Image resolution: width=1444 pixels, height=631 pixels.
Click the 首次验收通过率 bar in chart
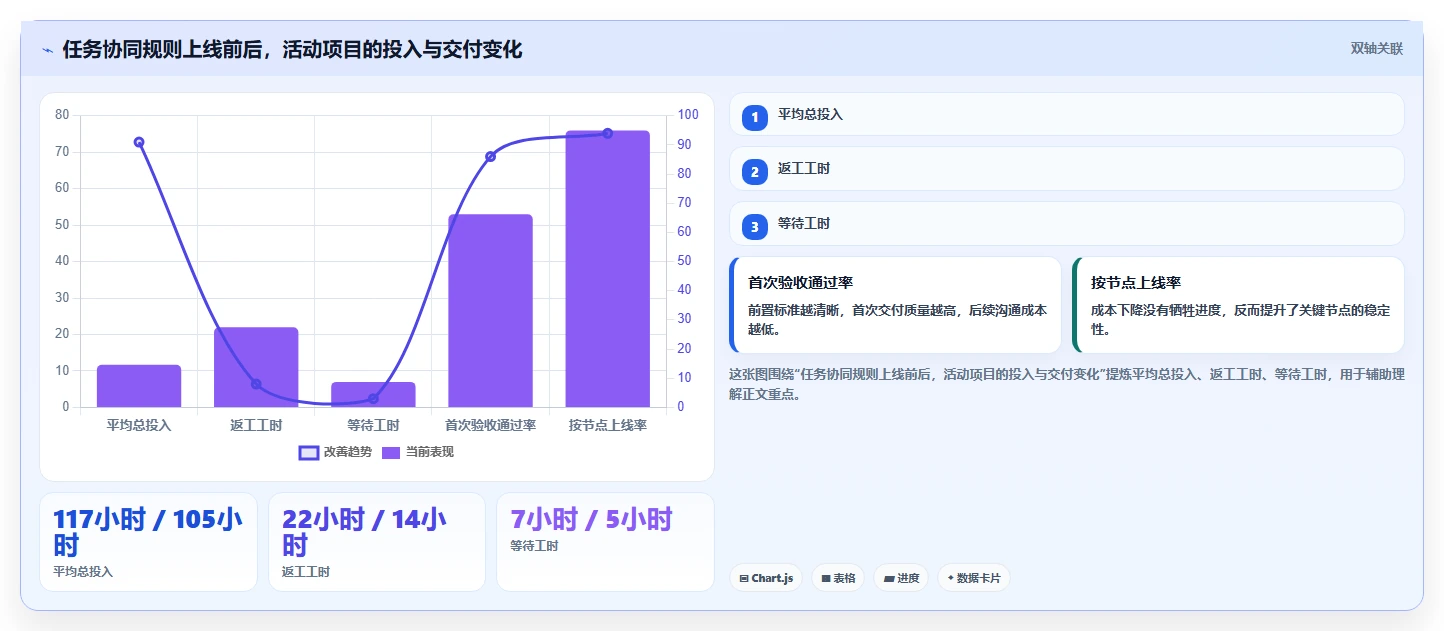490,311
